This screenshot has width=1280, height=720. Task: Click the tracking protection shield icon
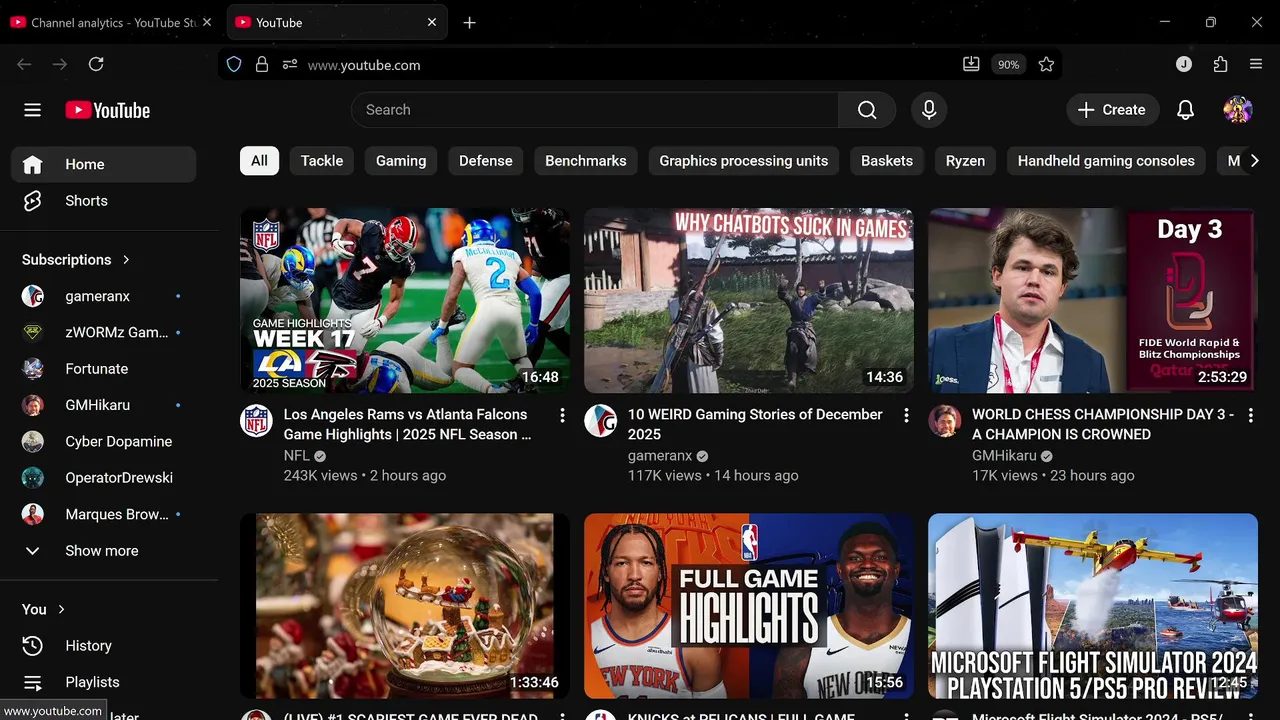pos(234,64)
